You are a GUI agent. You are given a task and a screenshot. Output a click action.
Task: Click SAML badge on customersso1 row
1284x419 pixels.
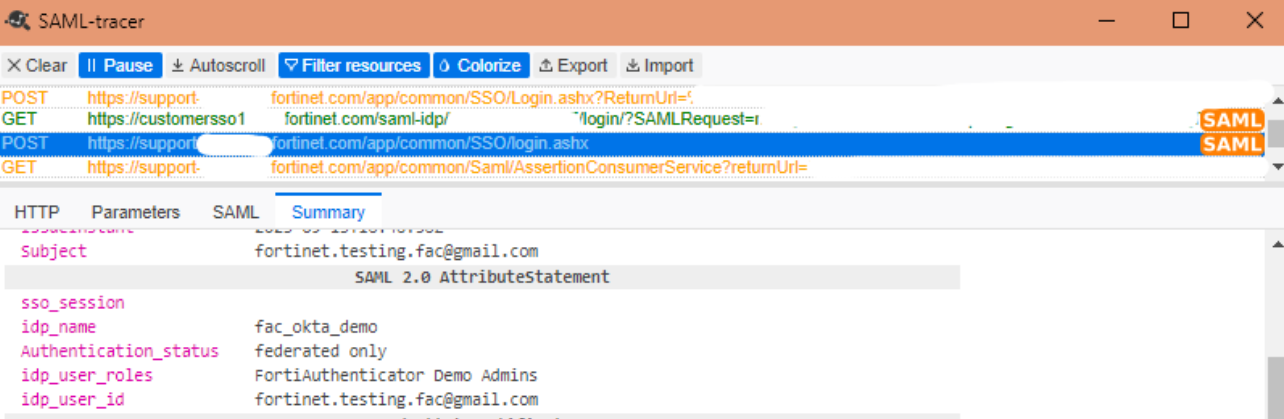click(1232, 121)
